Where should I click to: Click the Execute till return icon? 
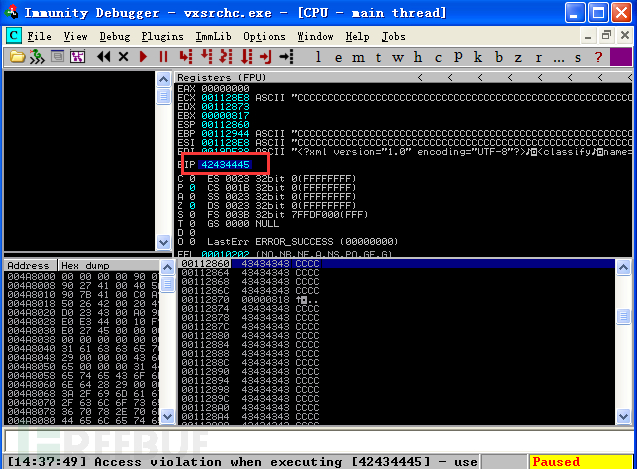(x=266, y=56)
